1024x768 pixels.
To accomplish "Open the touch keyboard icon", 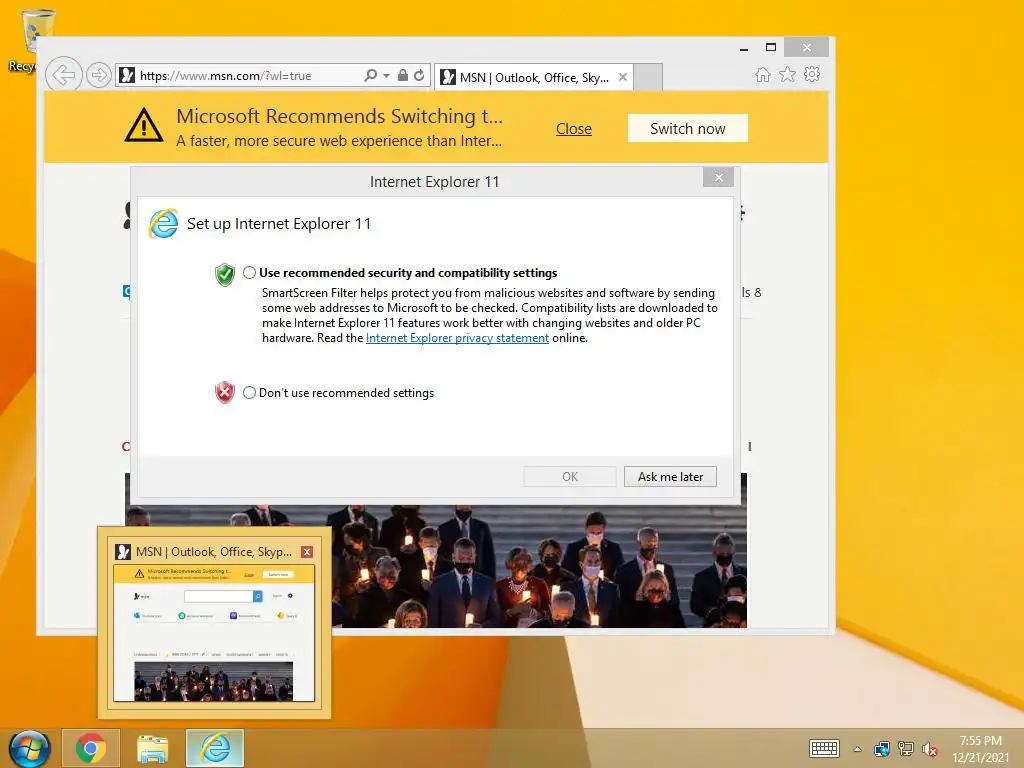I will point(824,748).
